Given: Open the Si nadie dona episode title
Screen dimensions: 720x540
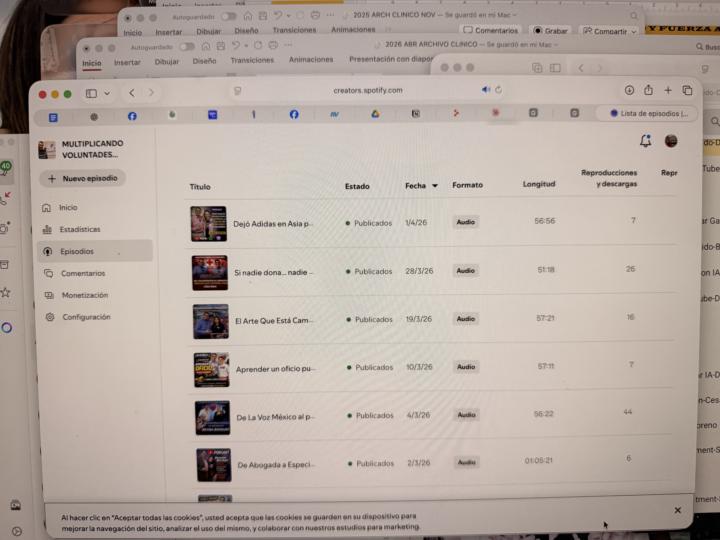Looking at the screenshot, I should pyautogui.click(x=274, y=272).
